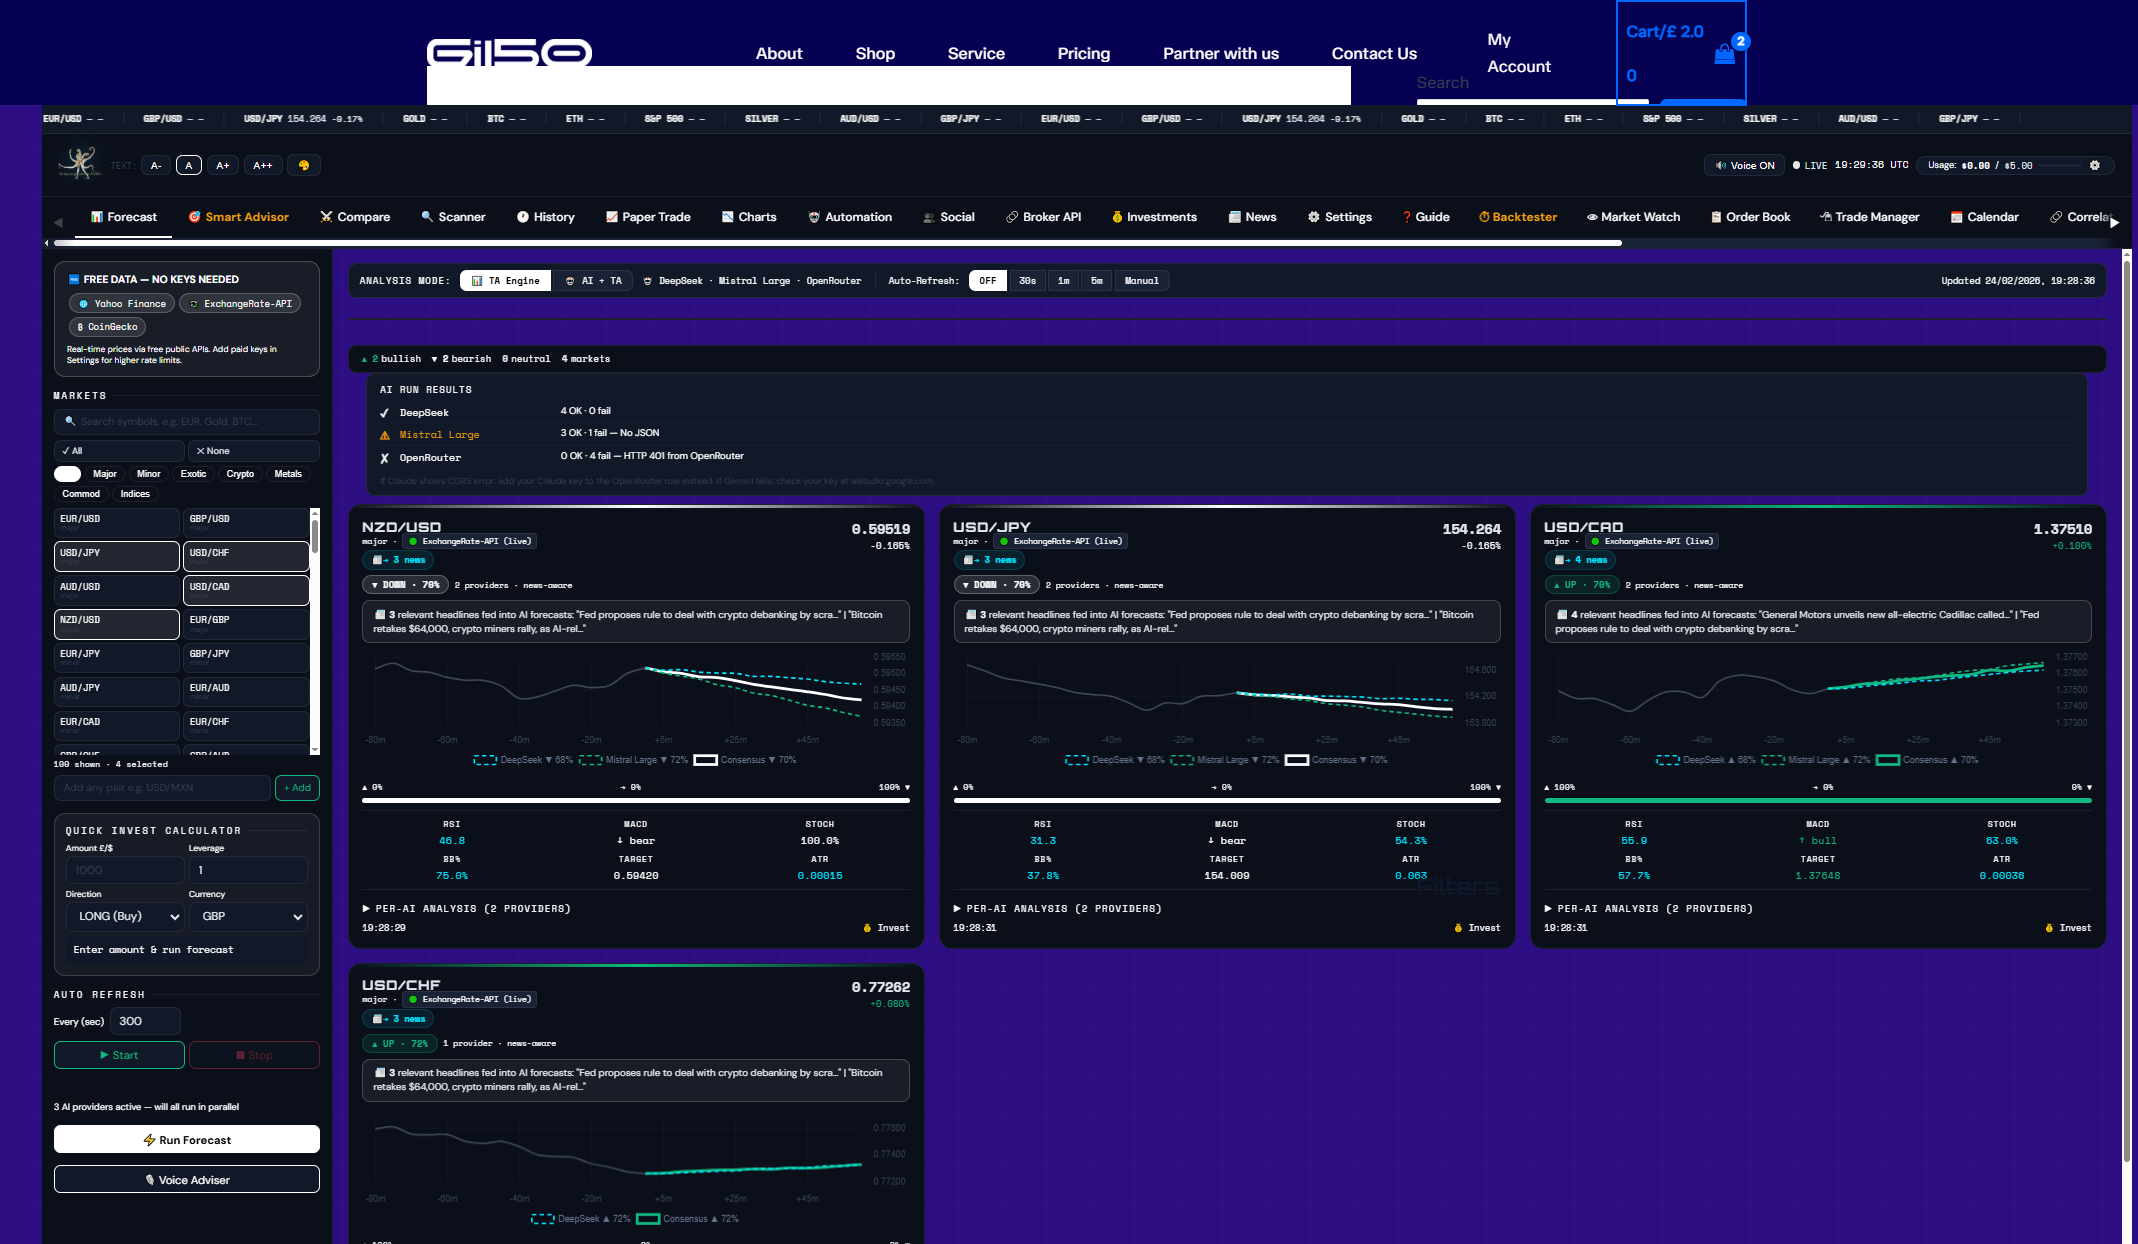Expand Per-AI Analysis on USD/JPY card
Screen dimensions: 2138x1244
tap(1057, 909)
